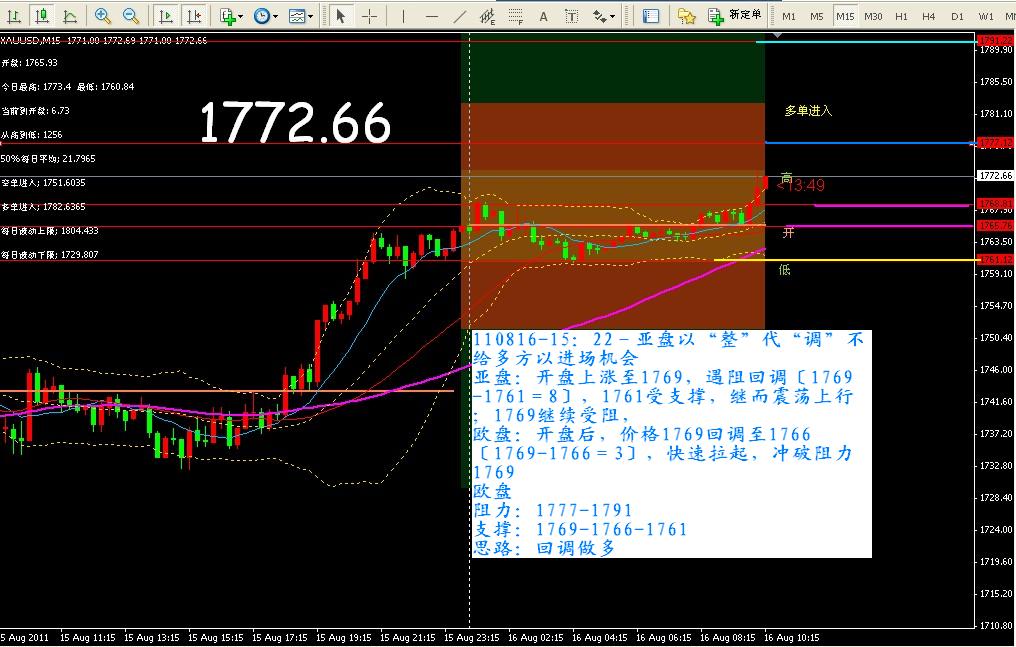Toggle chart shift button
This screenshot has height=647, width=1016.
point(194,16)
